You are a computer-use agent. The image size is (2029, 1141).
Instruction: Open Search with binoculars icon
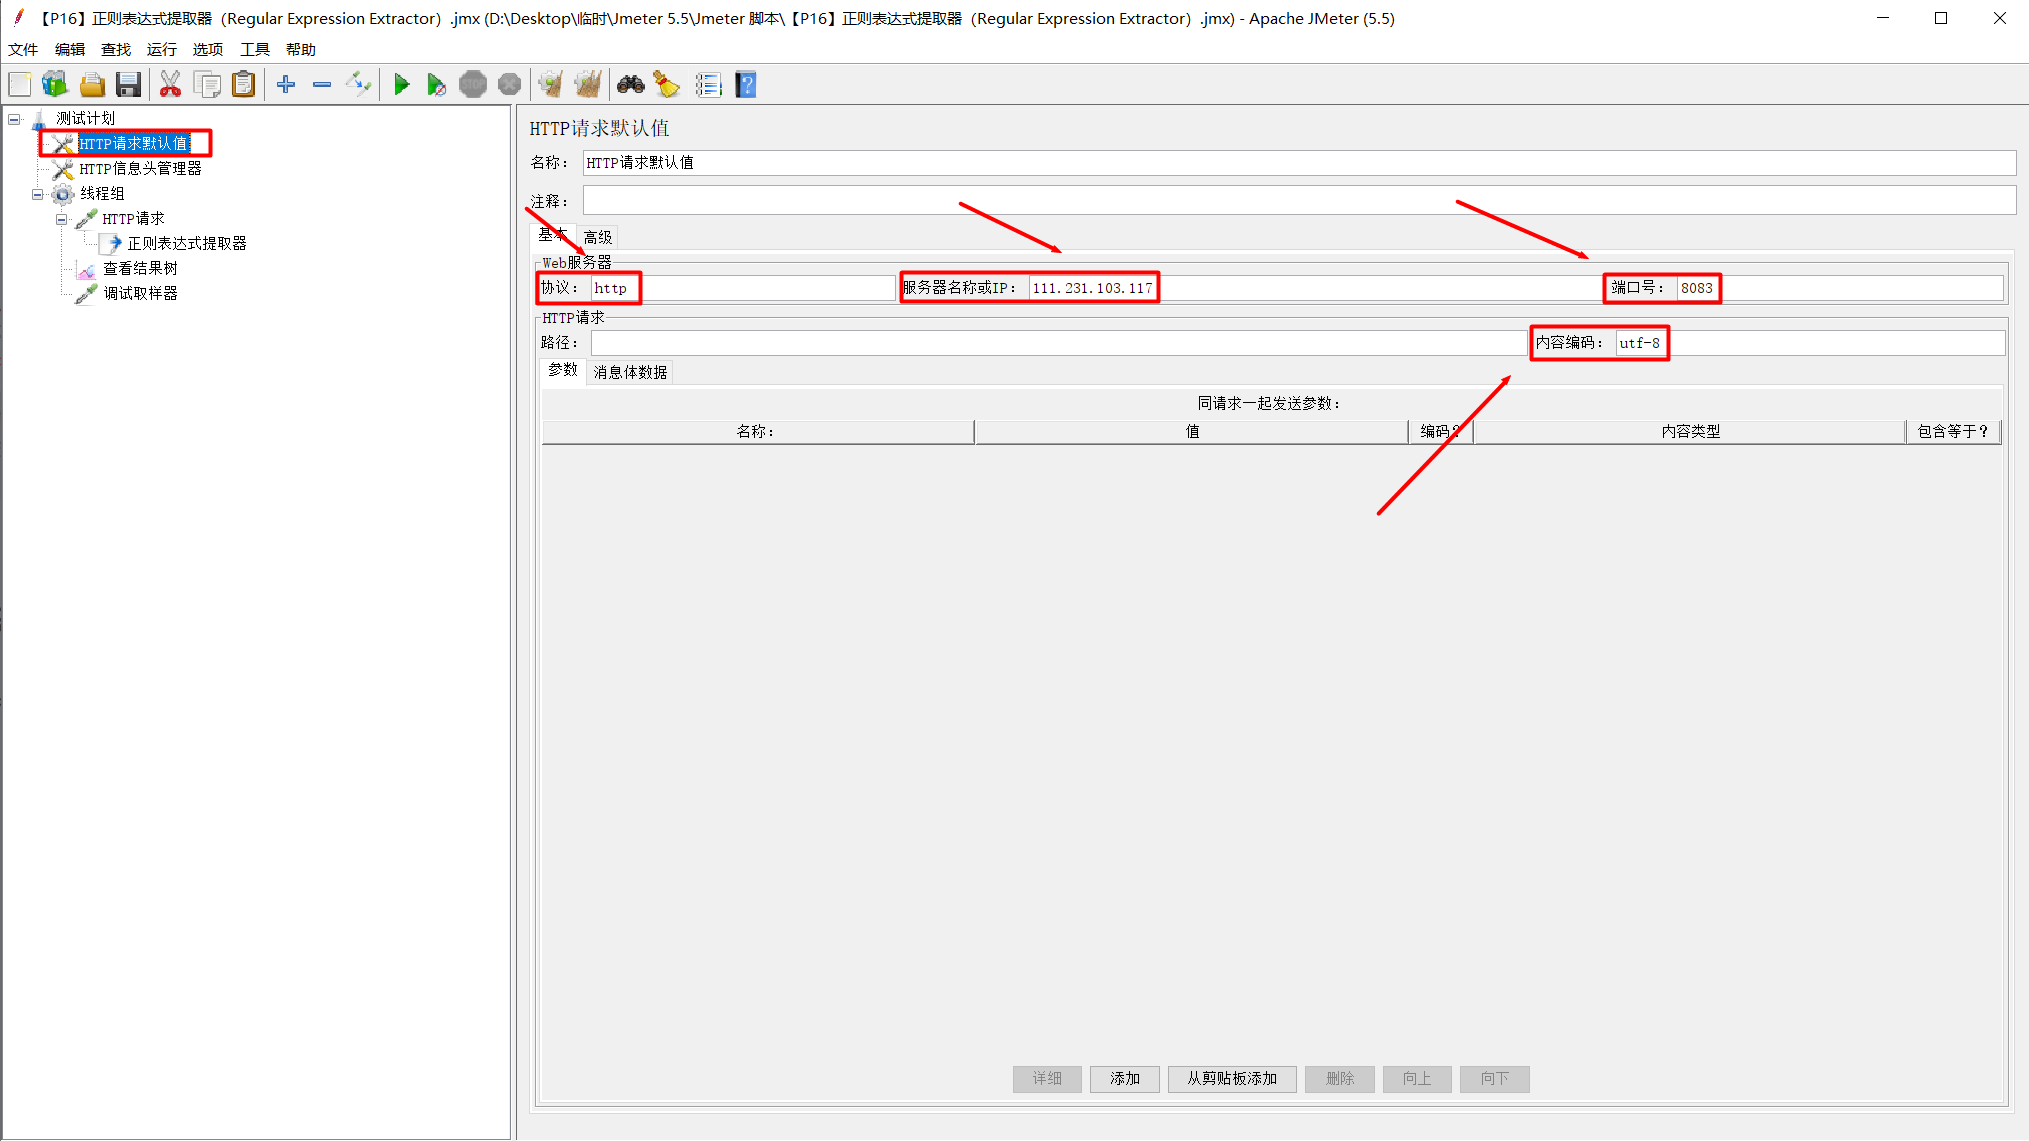click(x=631, y=85)
